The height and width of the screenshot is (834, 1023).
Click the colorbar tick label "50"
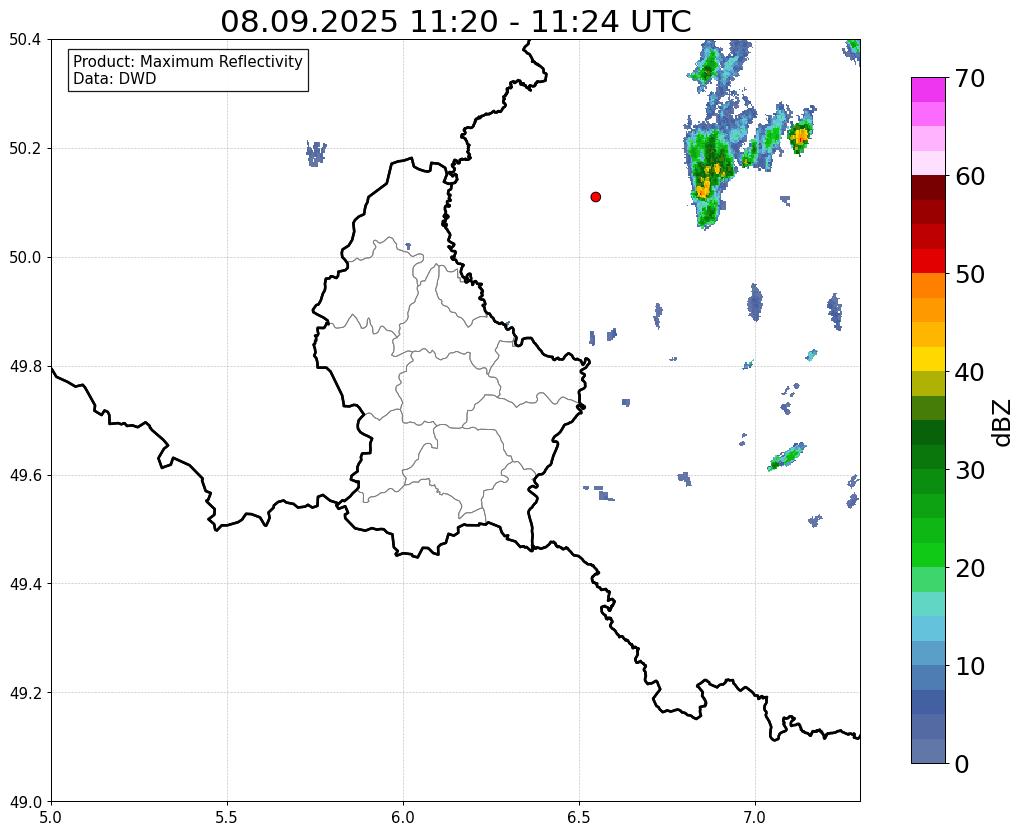(969, 274)
